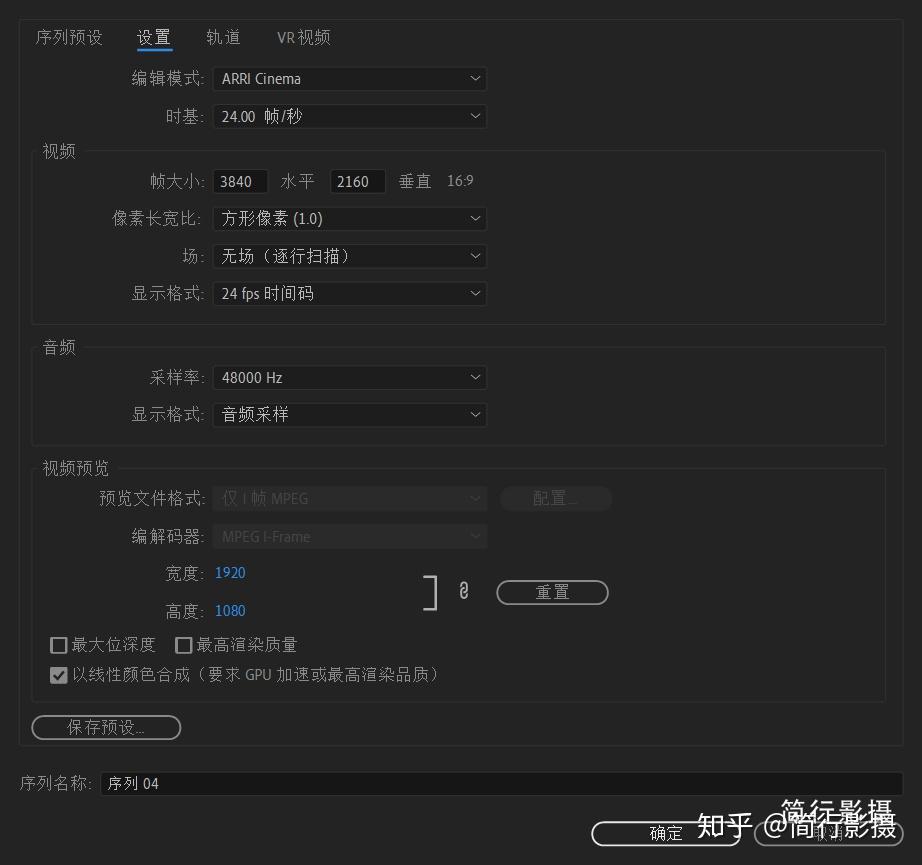Expand the 时基 24.00 帧/秒 dropdown
The image size is (922, 865).
[349, 116]
